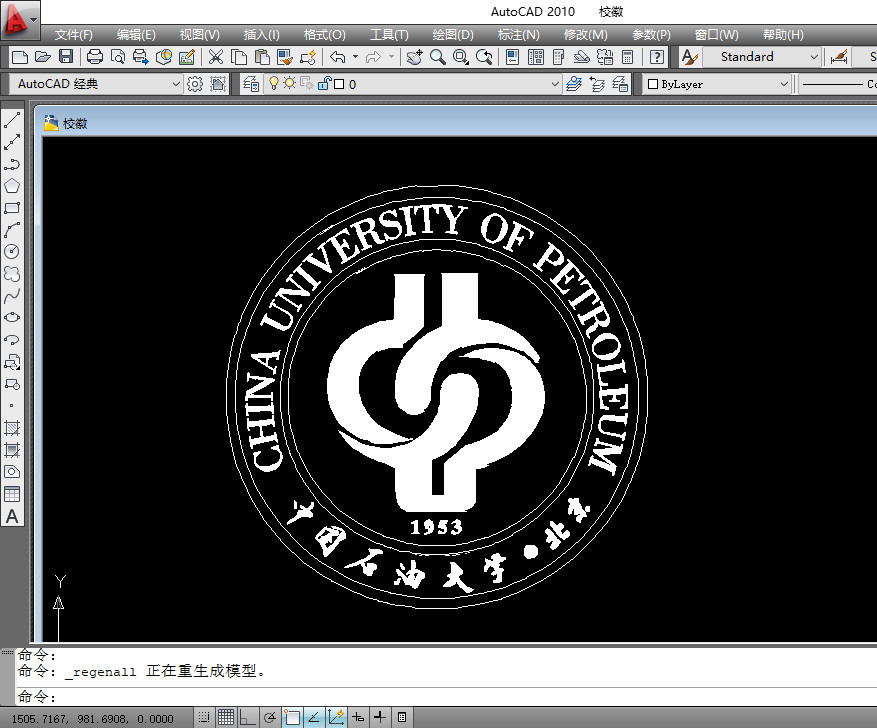Open the 修改(M) menu
Screen dimensions: 877x728
point(586,35)
